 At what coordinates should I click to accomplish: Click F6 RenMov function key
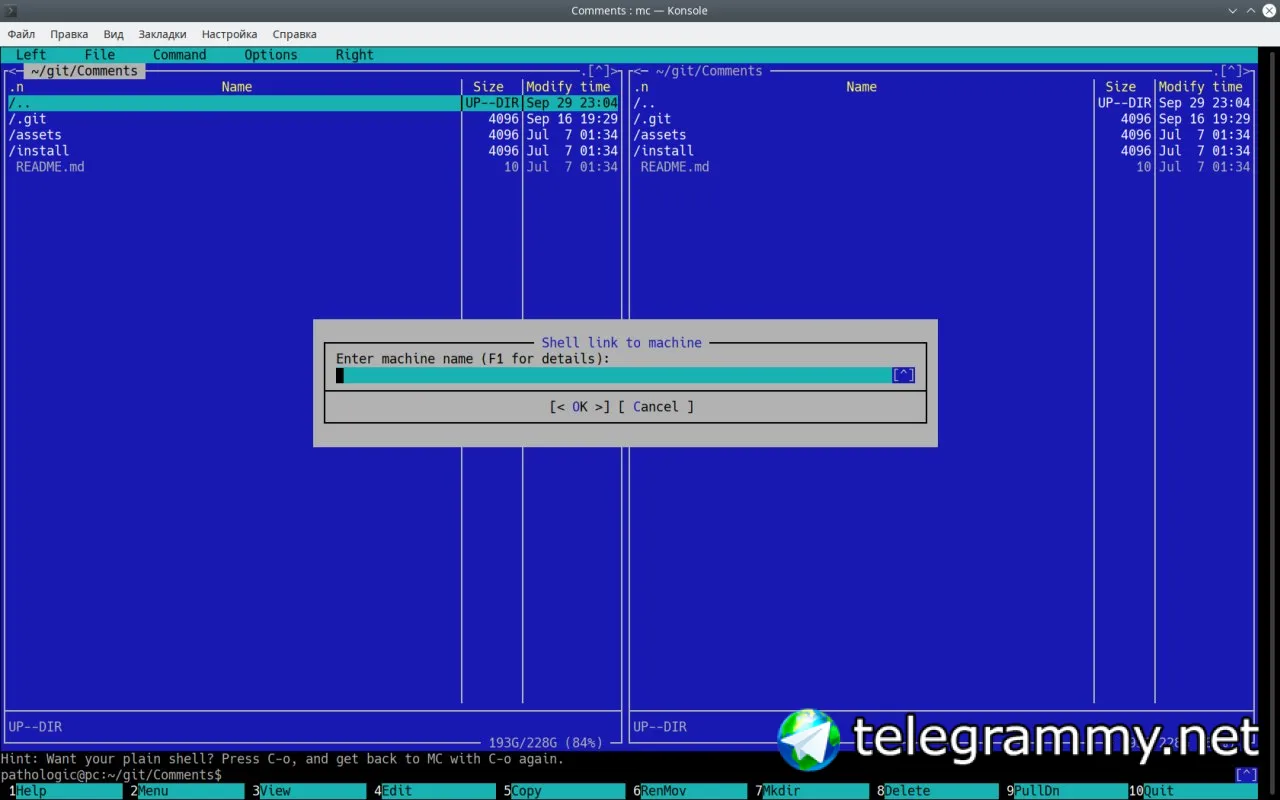point(691,791)
